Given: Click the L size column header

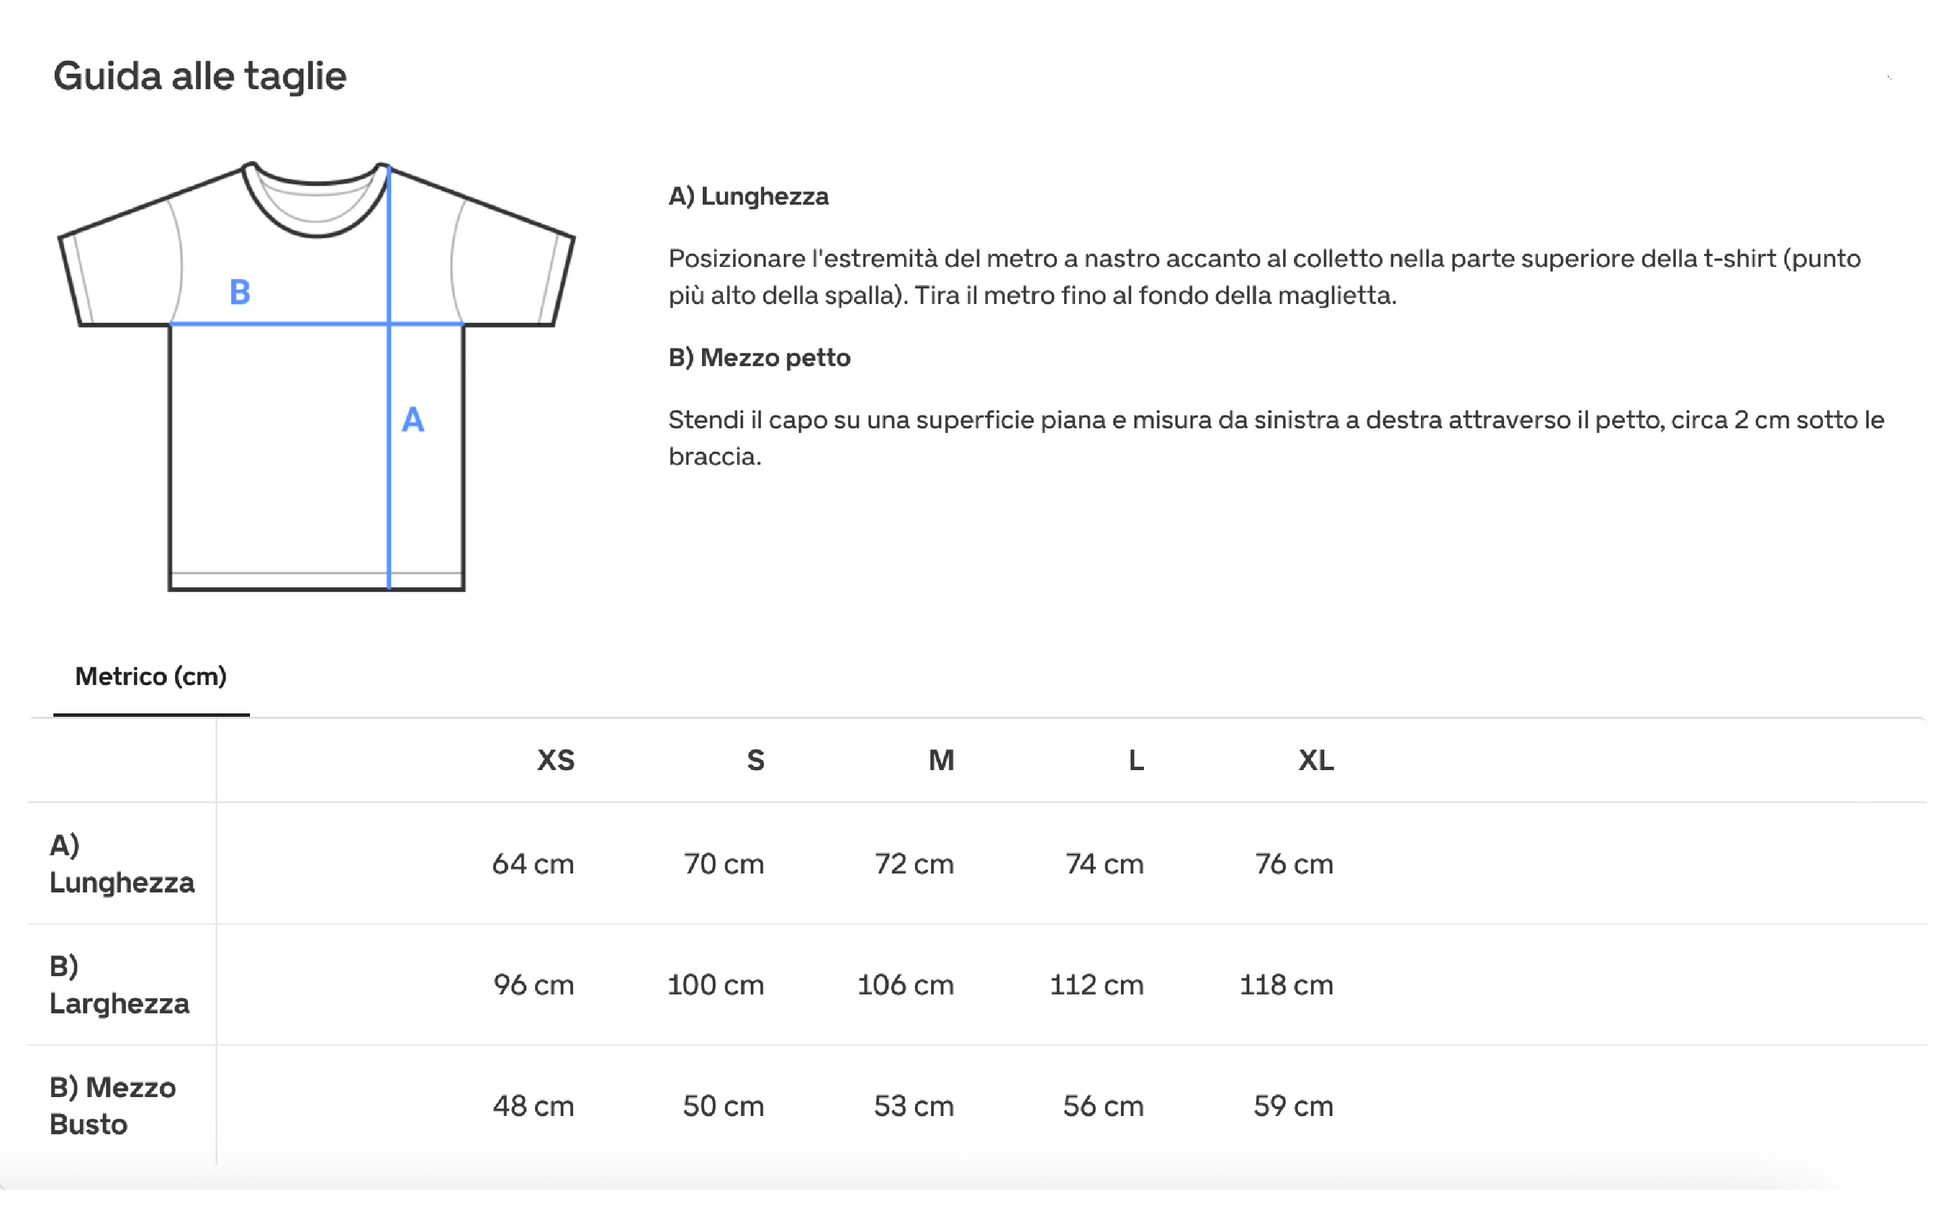Looking at the screenshot, I should 1136,761.
